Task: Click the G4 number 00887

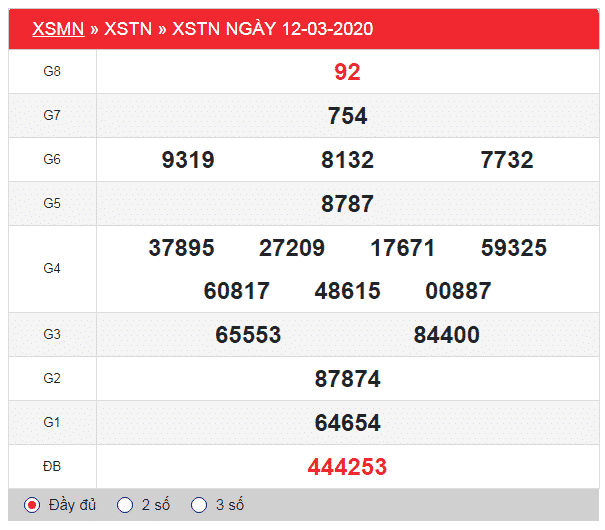Action: click(458, 291)
